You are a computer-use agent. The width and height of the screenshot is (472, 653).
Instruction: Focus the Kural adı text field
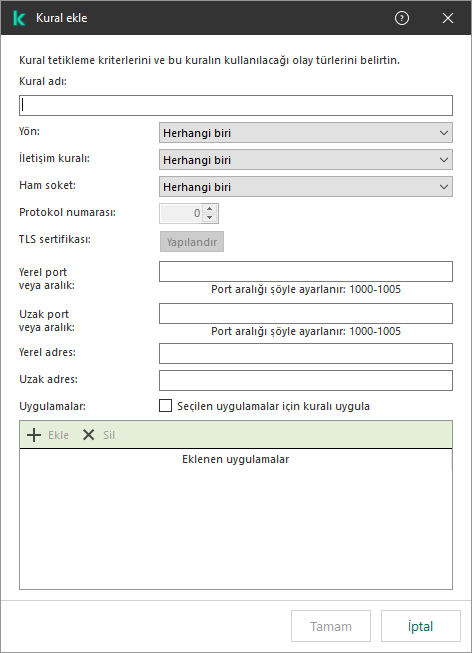click(x=236, y=105)
